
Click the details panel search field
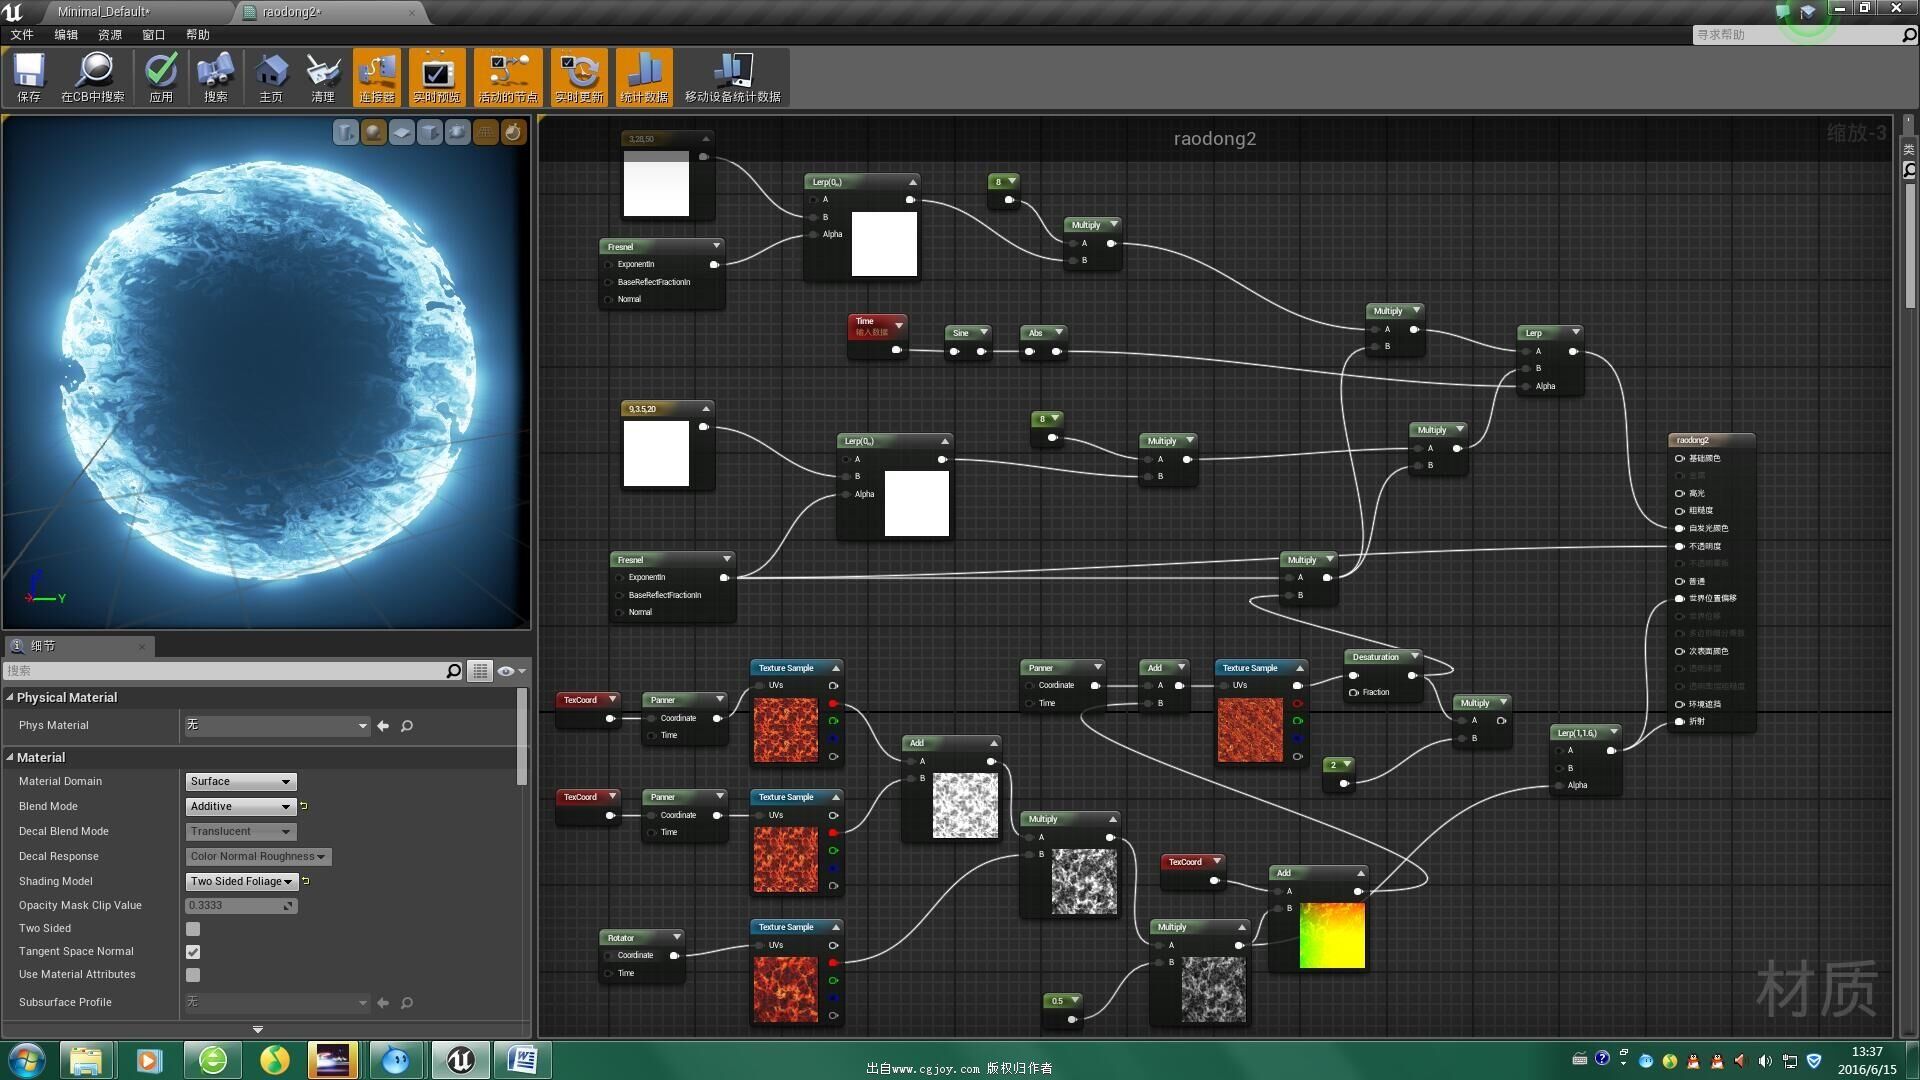(x=234, y=671)
